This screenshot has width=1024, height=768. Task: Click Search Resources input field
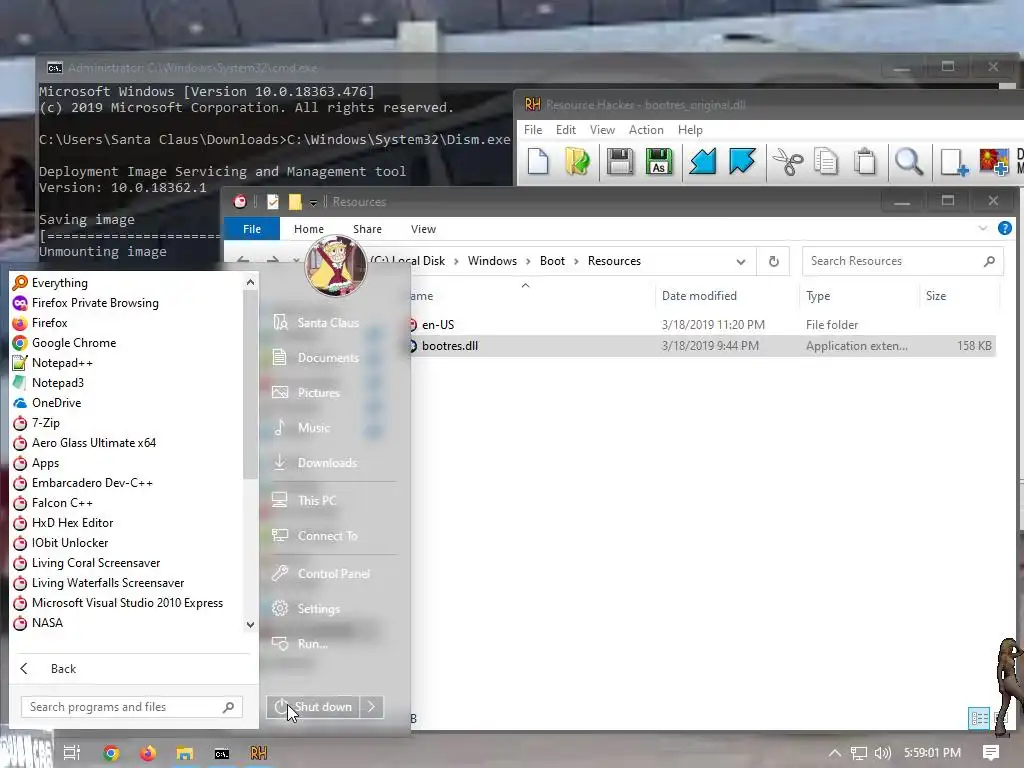point(903,261)
